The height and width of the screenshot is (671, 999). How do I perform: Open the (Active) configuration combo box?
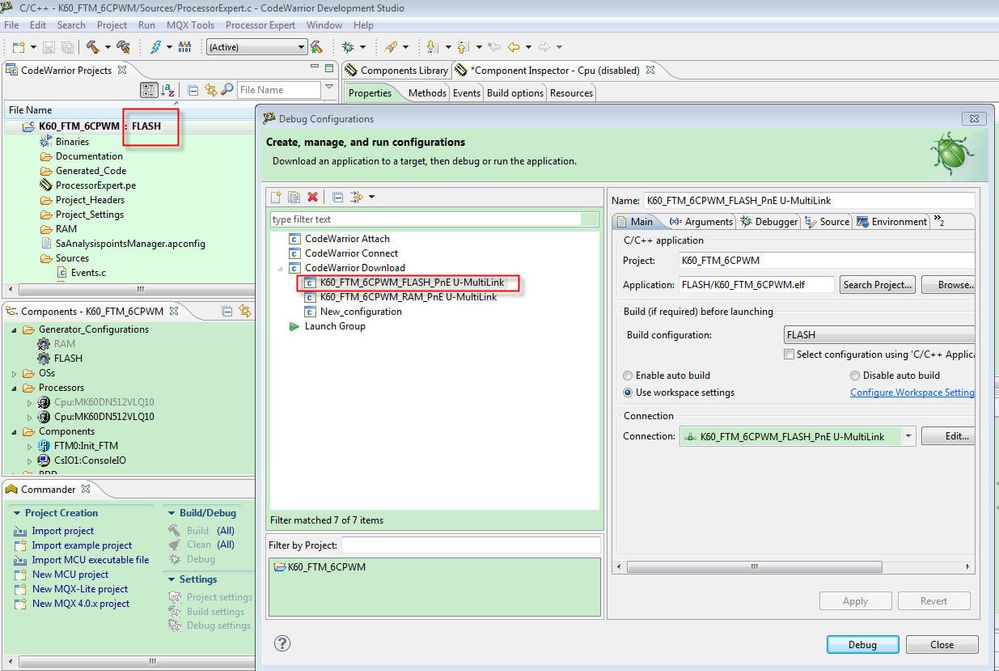tap(256, 47)
